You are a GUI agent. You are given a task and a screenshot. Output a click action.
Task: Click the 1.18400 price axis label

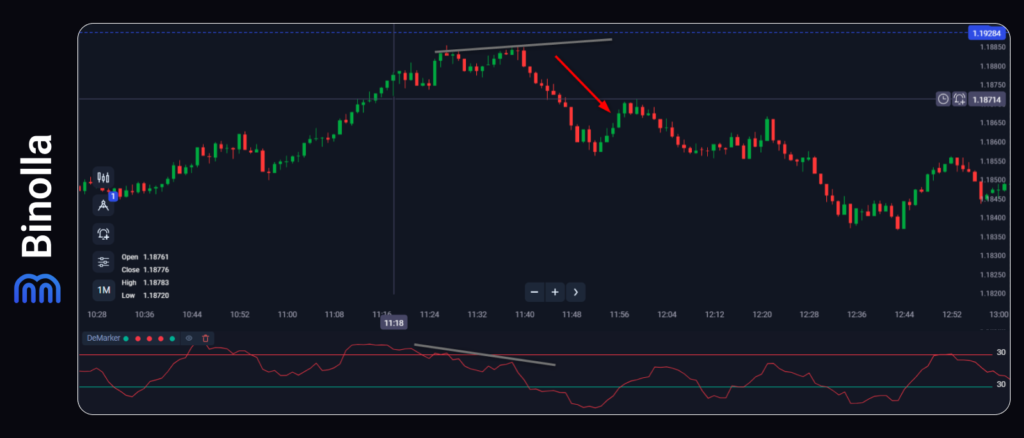992,217
